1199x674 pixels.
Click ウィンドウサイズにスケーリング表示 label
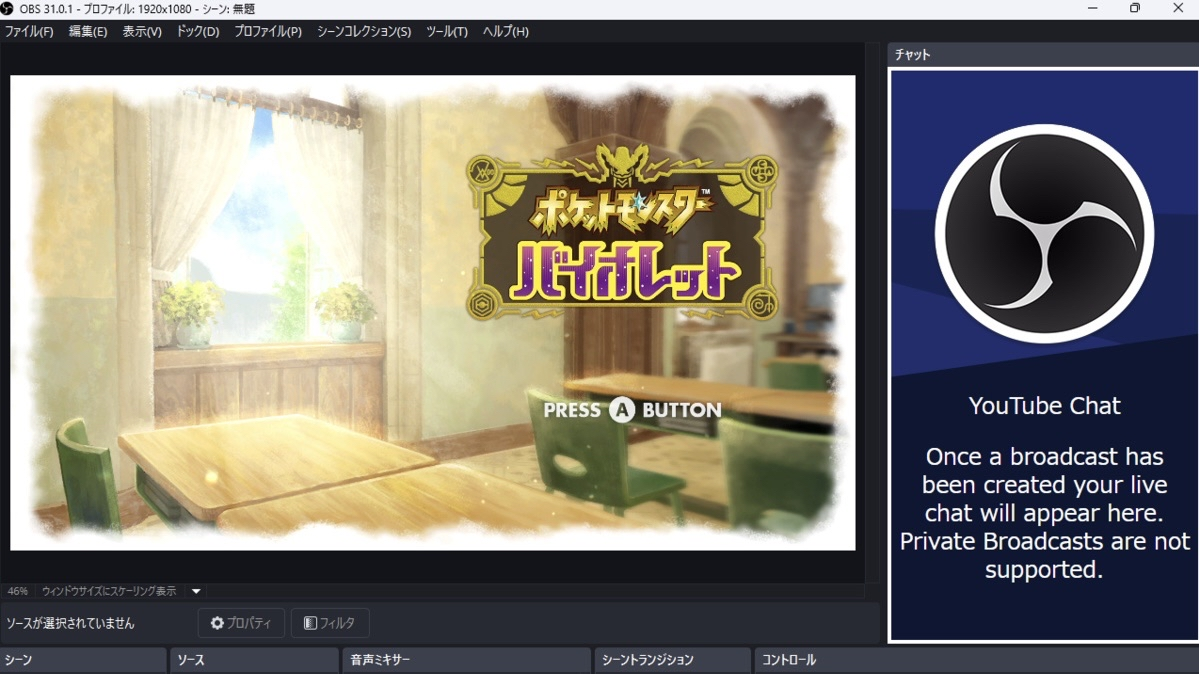tap(109, 591)
